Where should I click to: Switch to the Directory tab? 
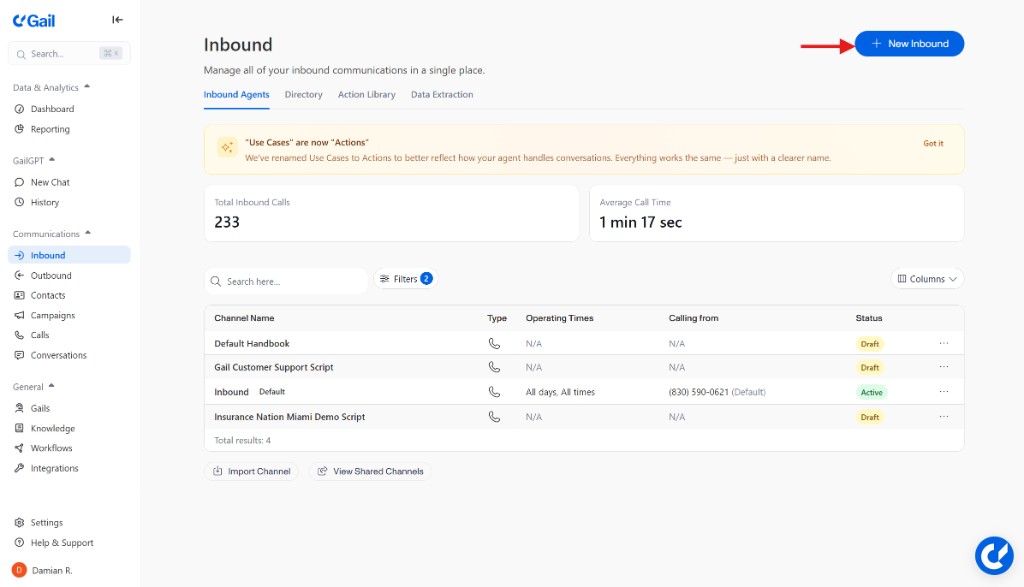[303, 94]
